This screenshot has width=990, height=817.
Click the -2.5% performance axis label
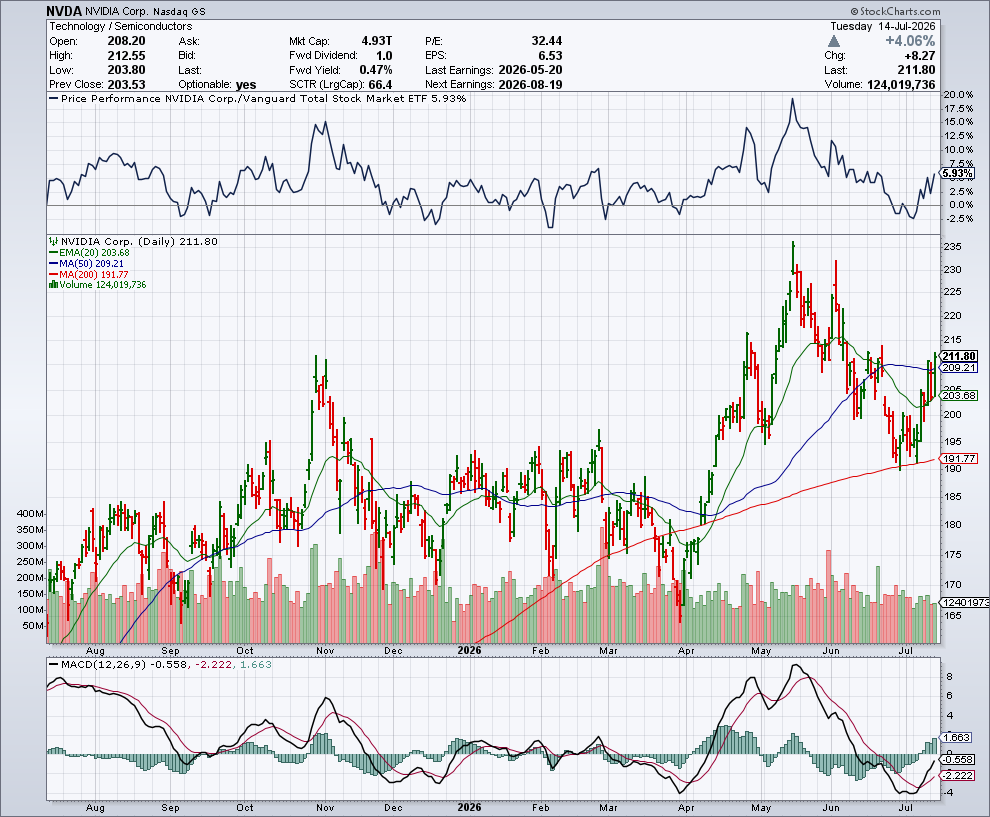(x=959, y=219)
